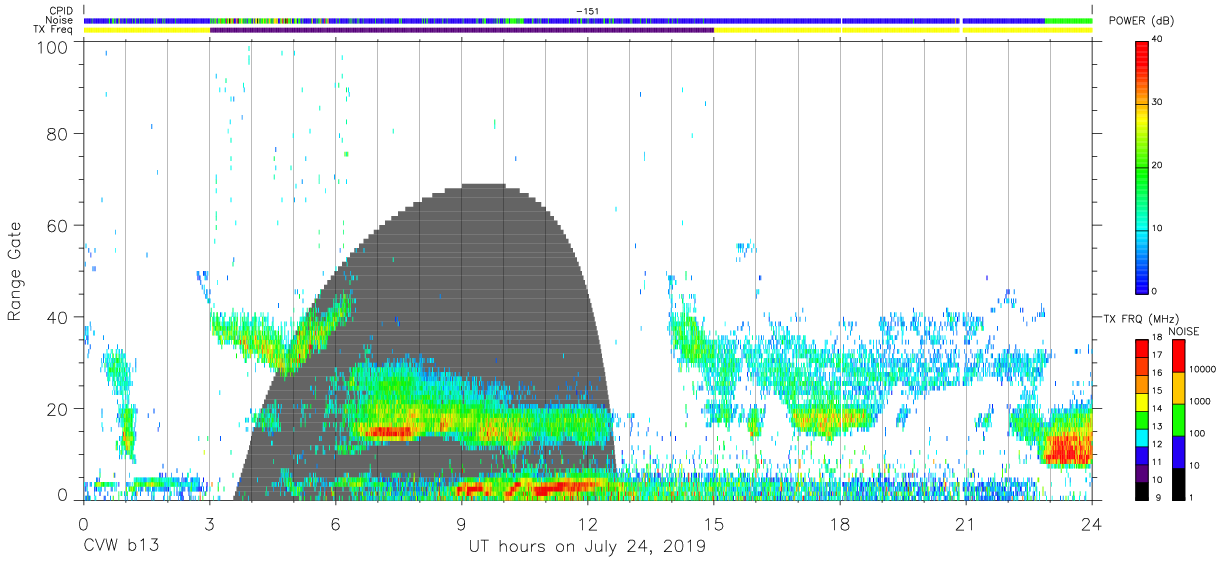The width and height of the screenshot is (1228, 567).
Task: Click the 100 tick on Range Gate axis
Action: point(53,47)
